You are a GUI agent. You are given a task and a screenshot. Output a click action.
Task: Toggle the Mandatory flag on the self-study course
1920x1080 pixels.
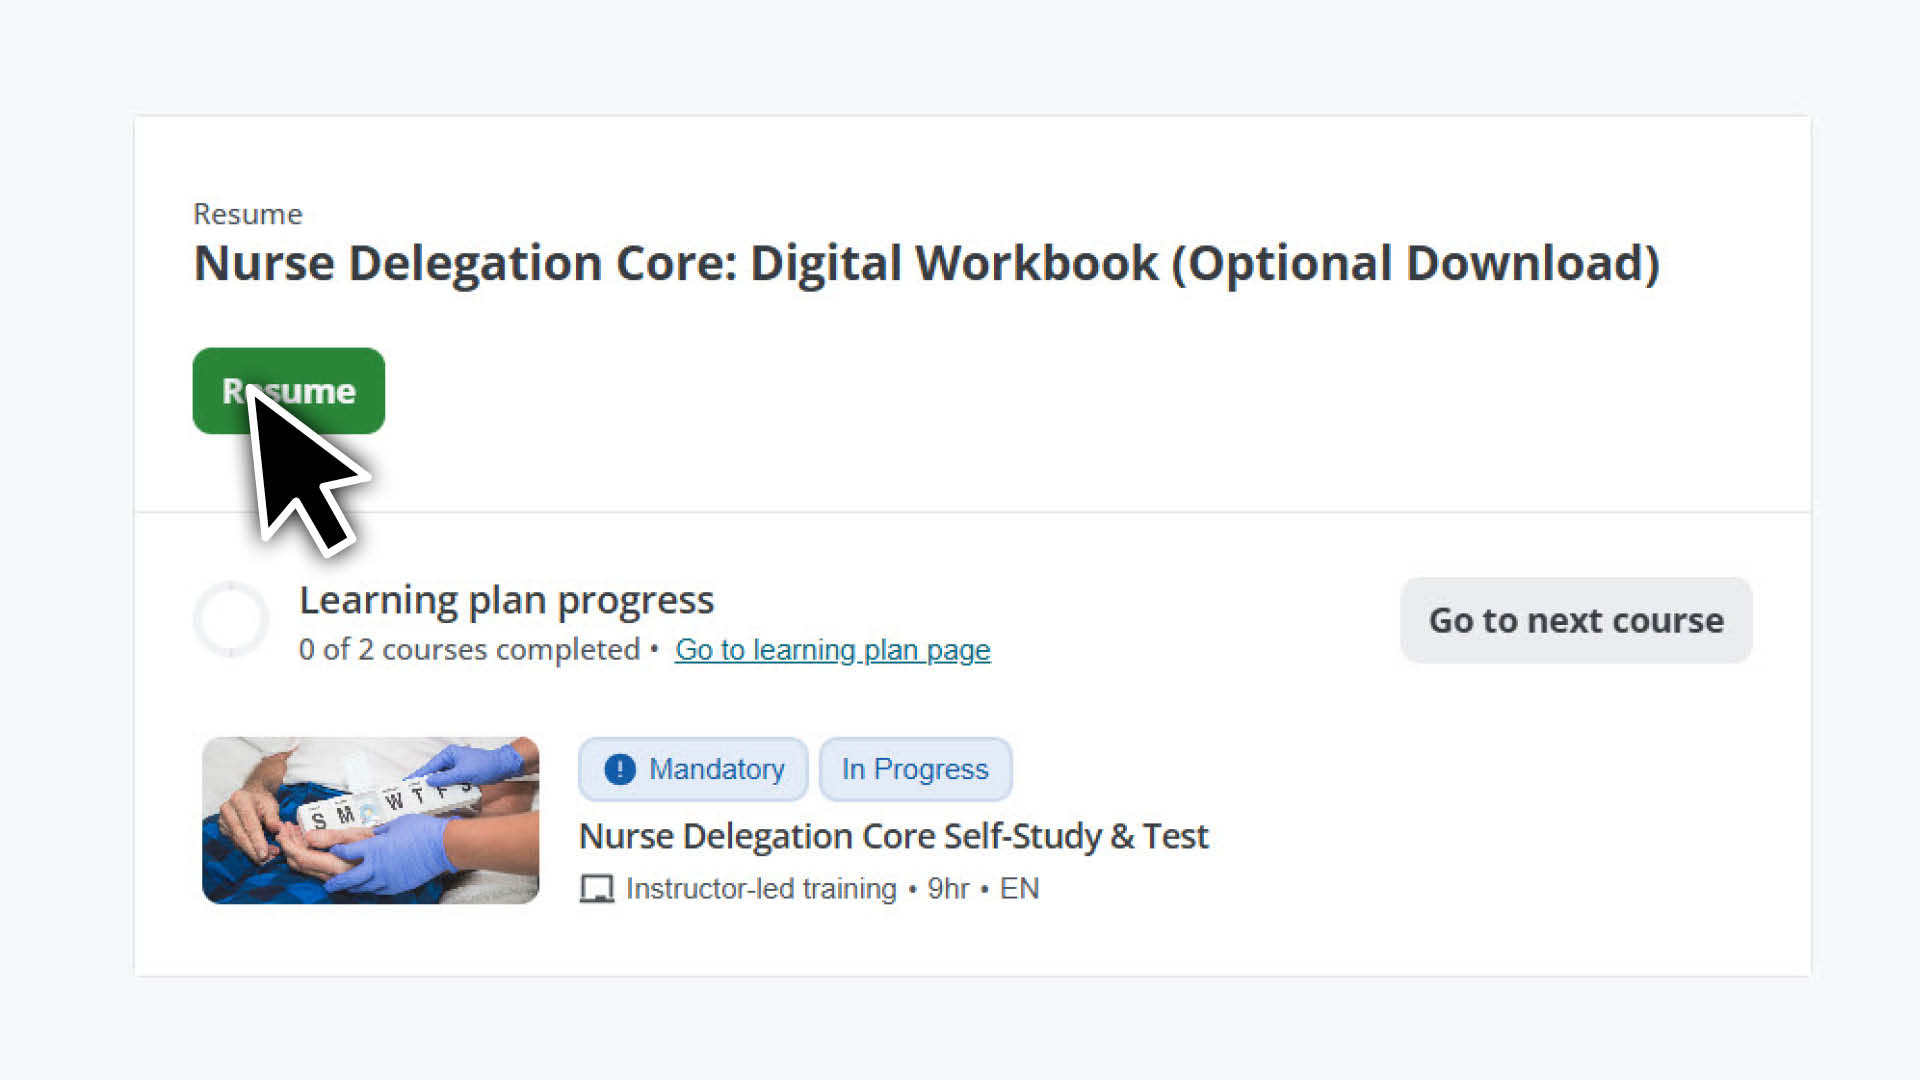[692, 769]
